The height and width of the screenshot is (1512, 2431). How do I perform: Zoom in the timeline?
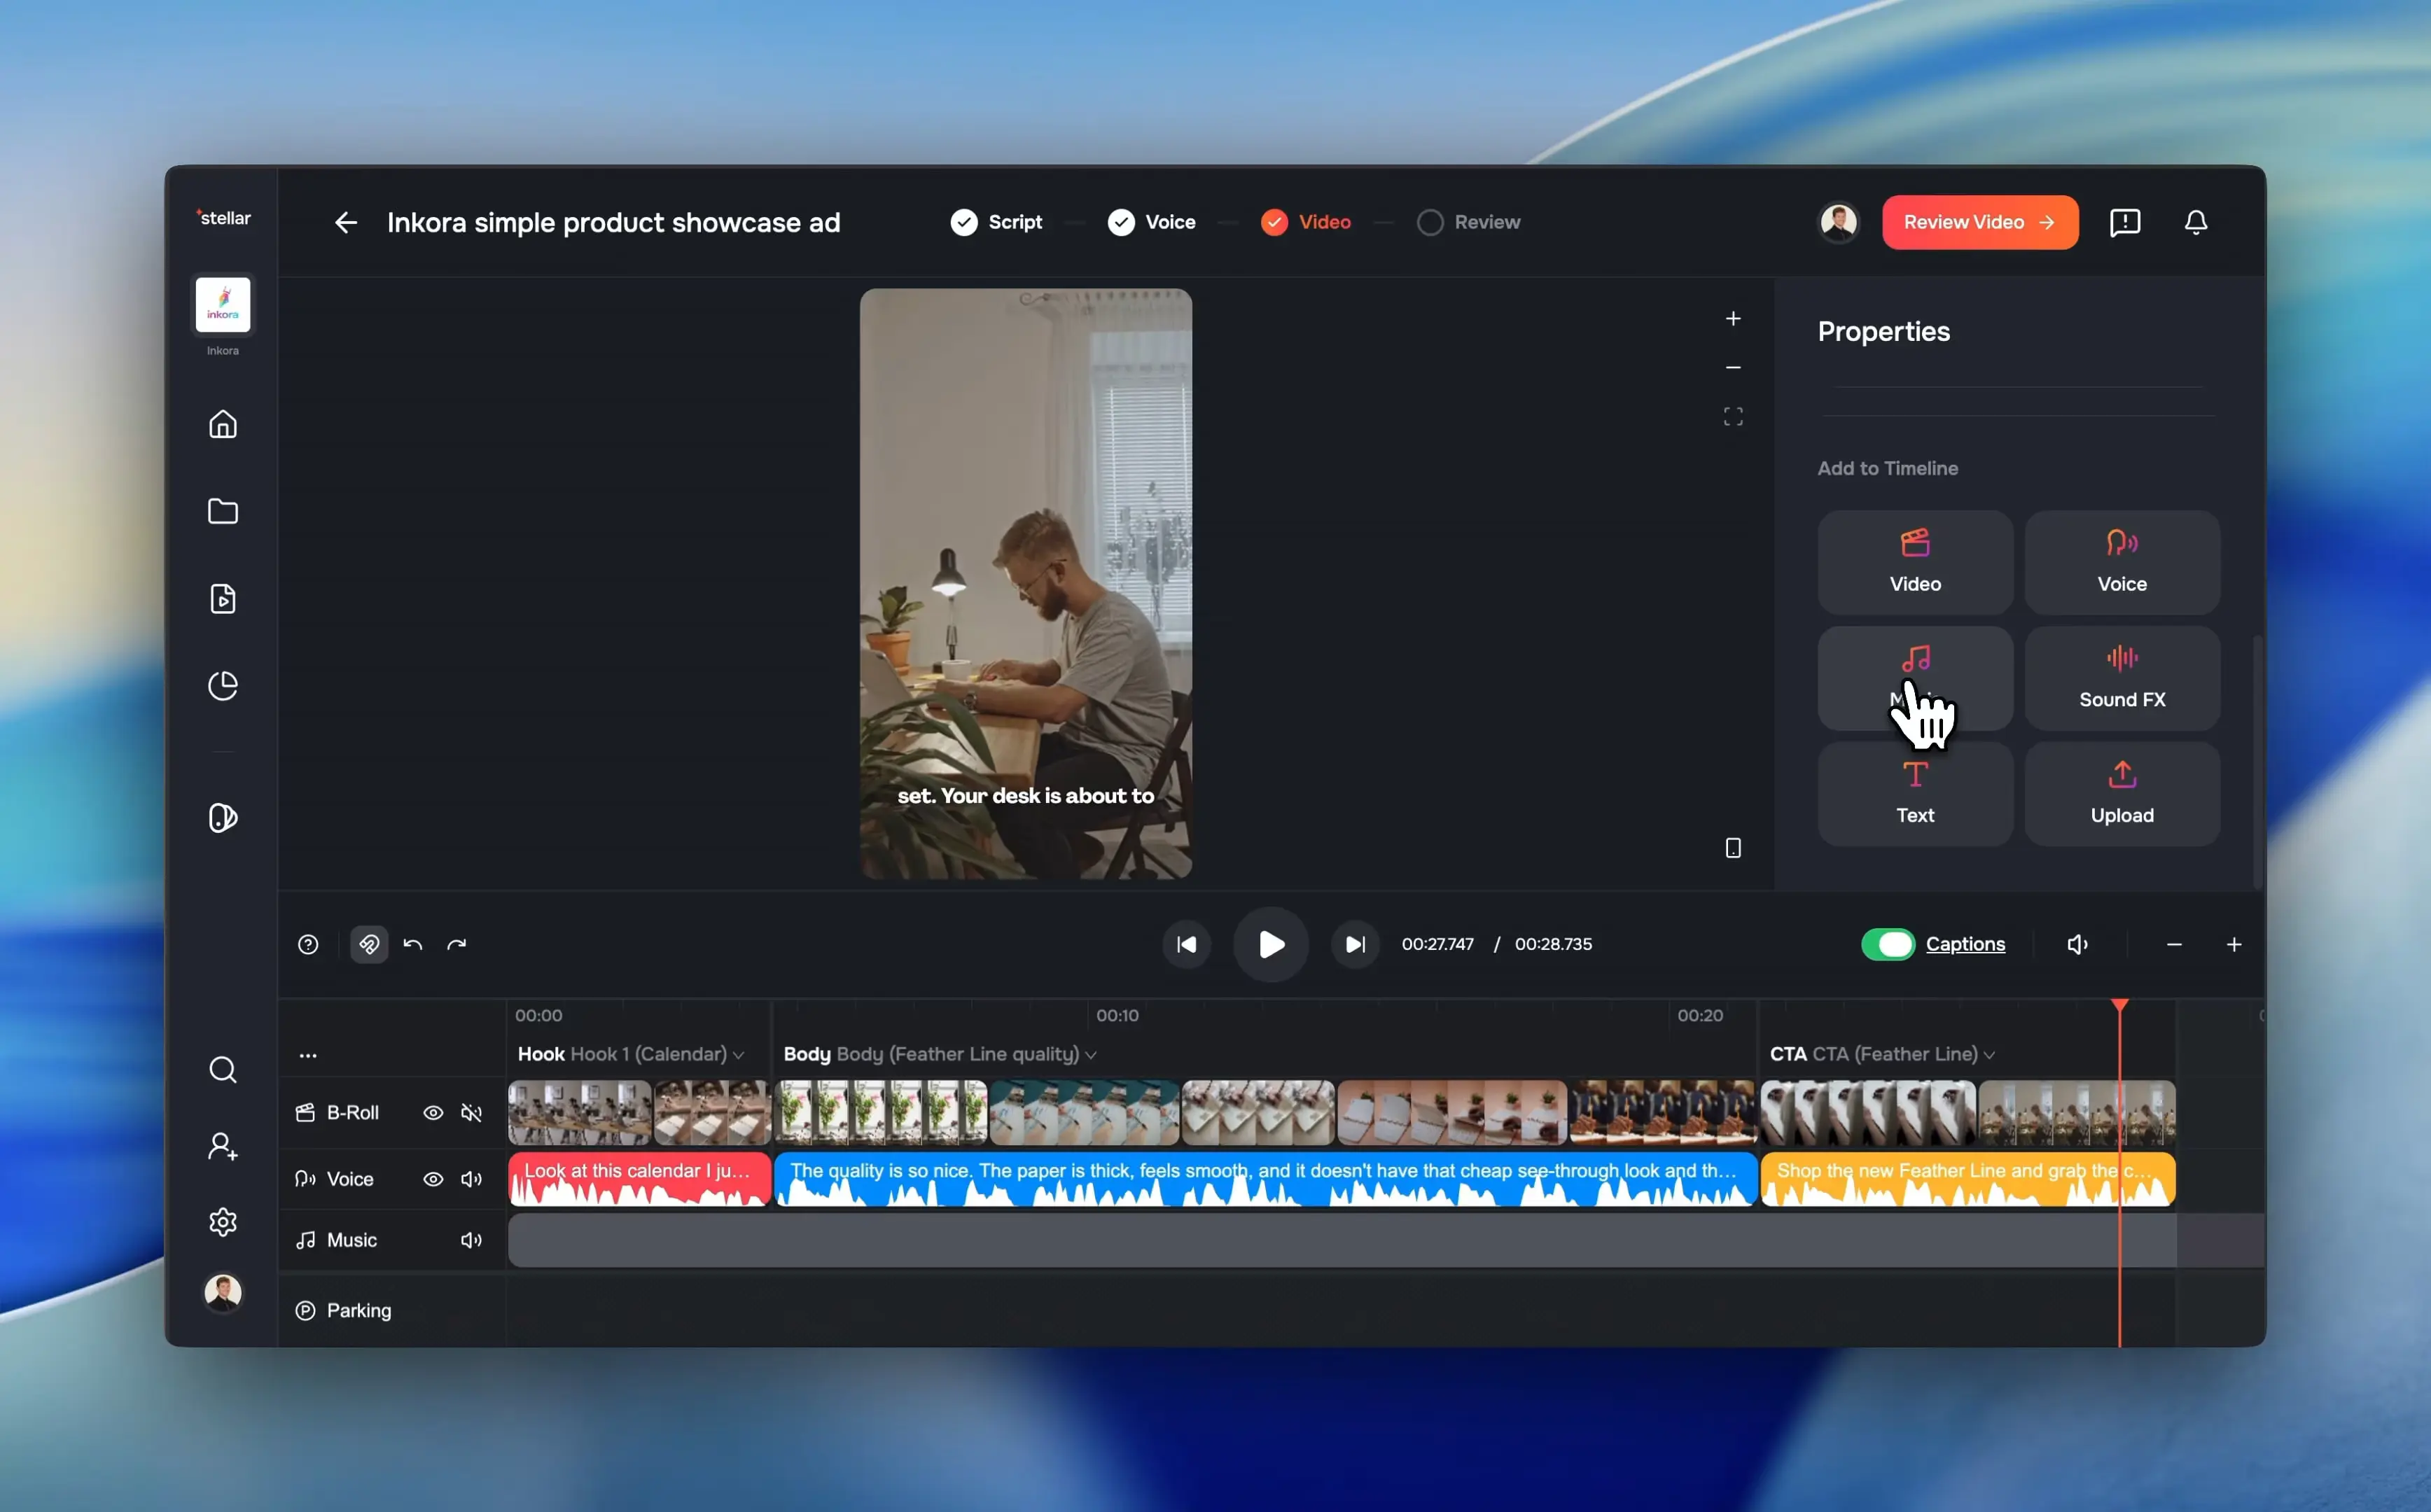[2233, 944]
